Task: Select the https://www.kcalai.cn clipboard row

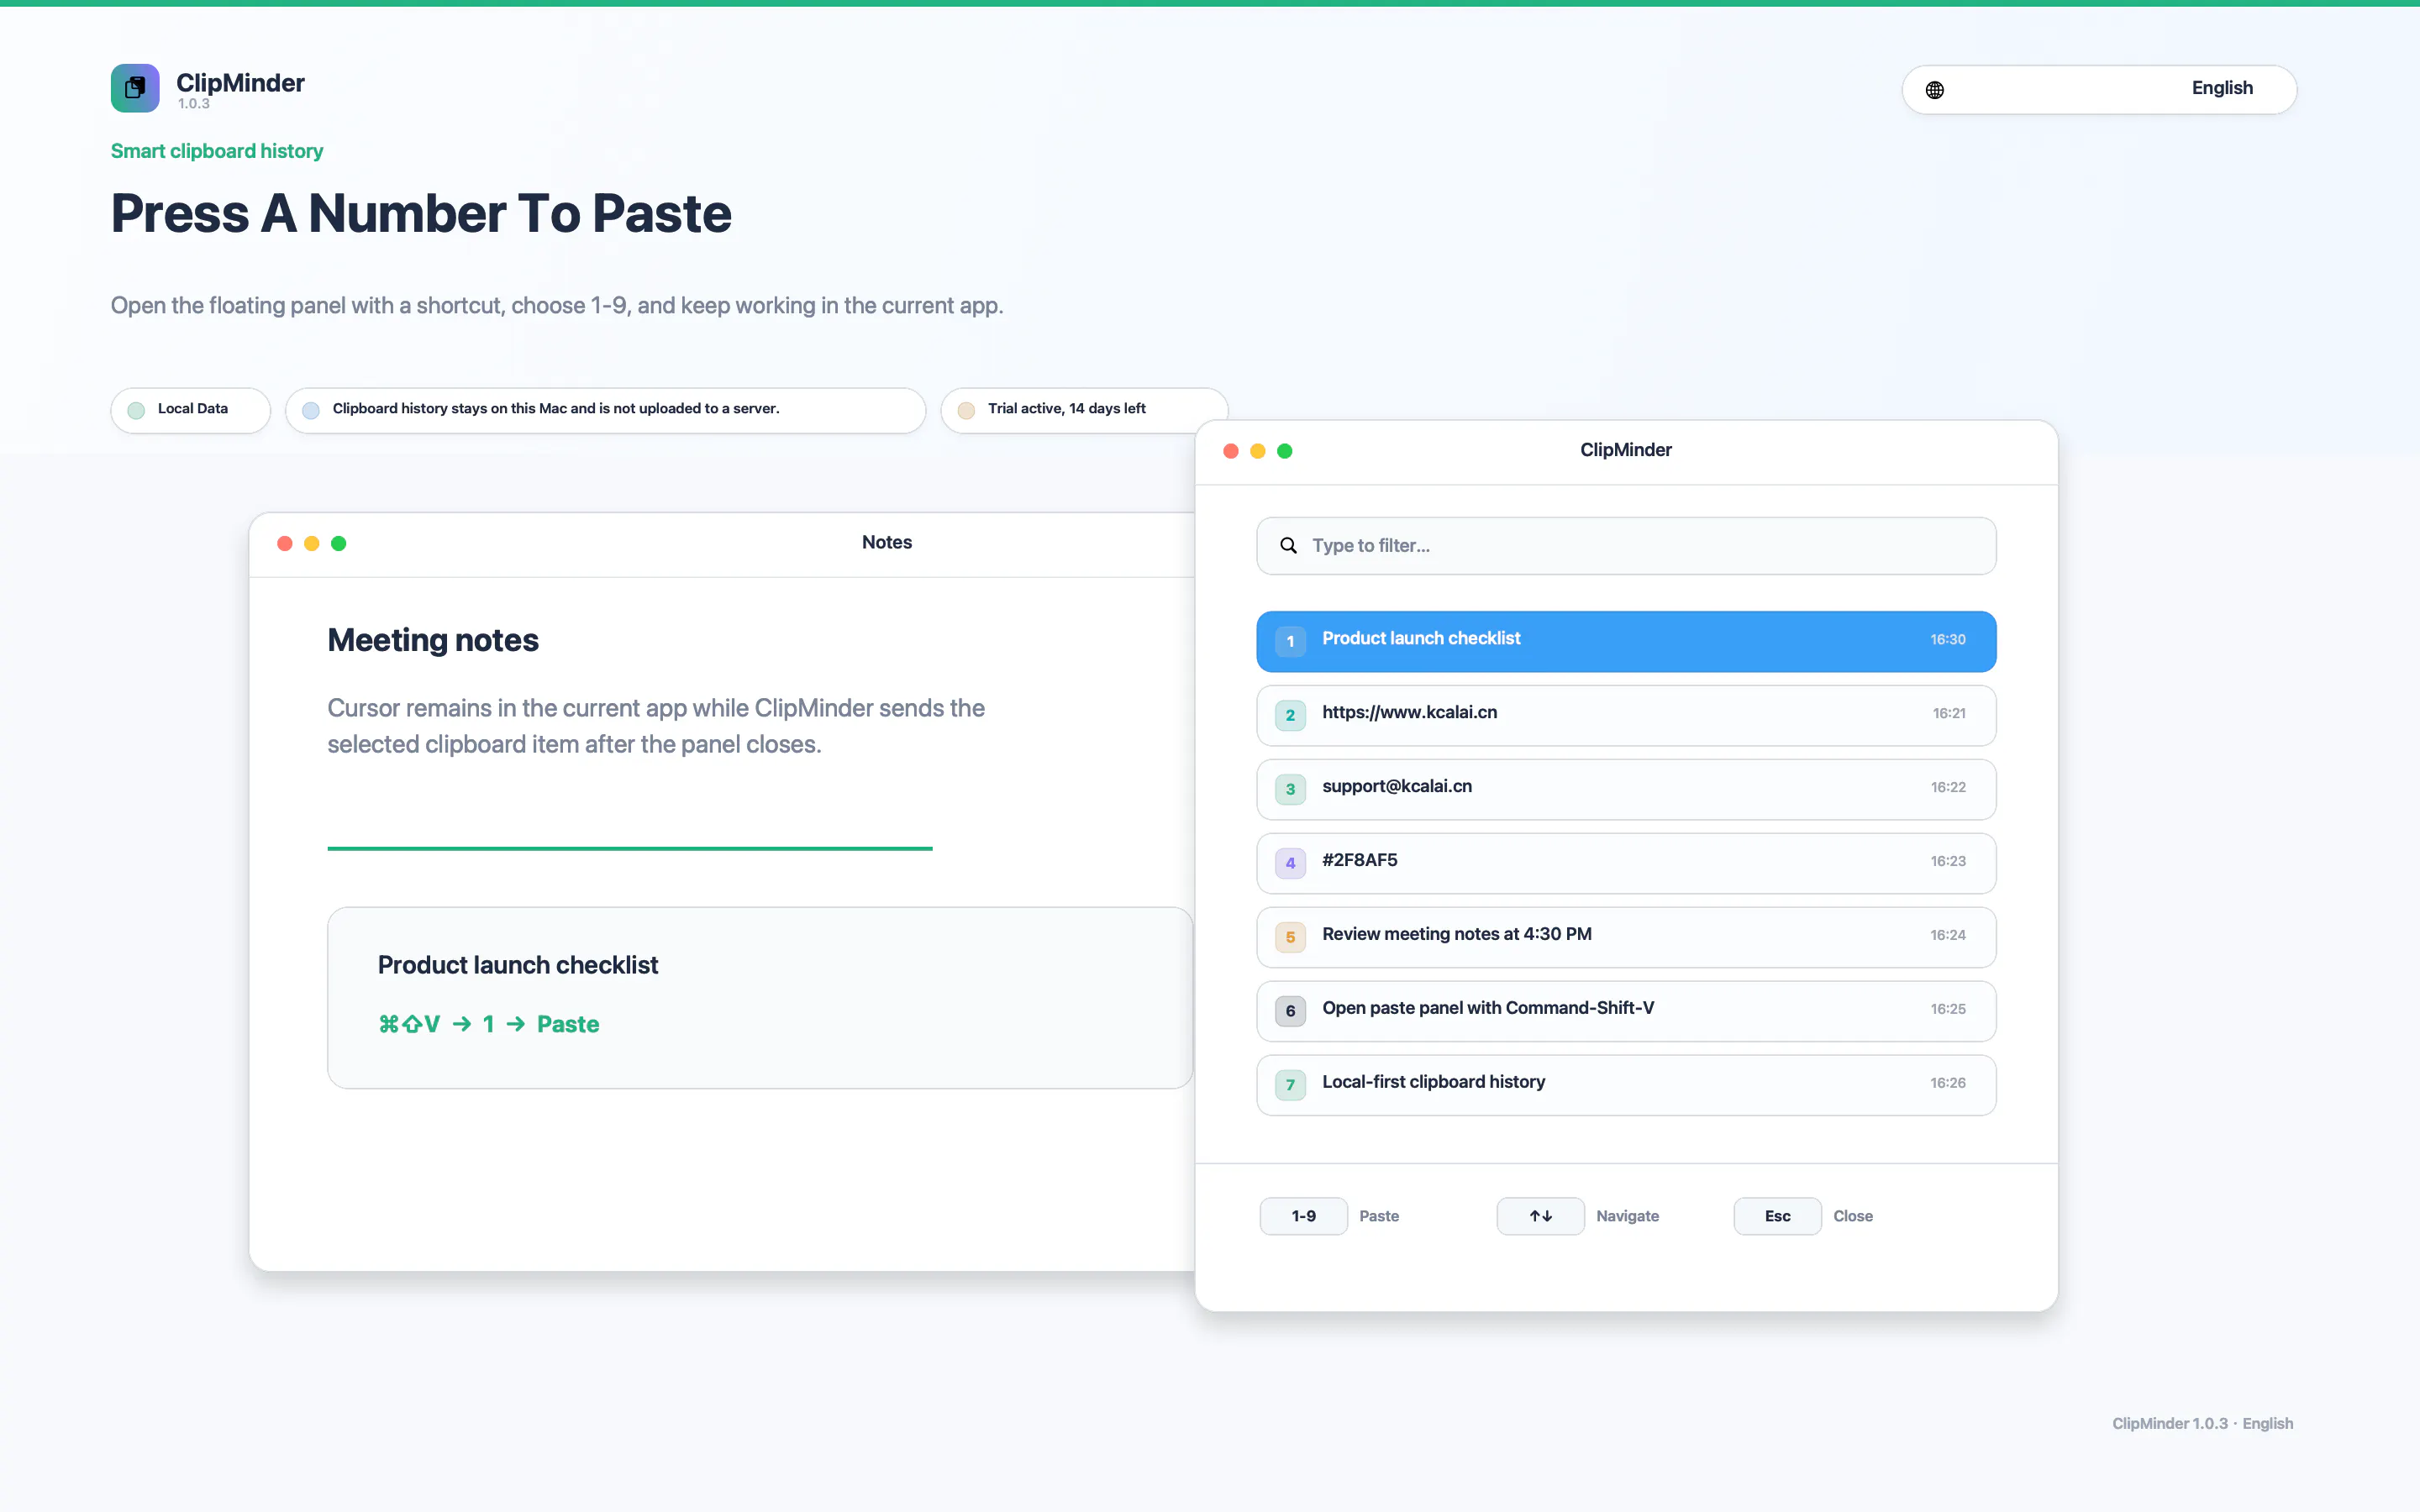Action: point(1626,715)
